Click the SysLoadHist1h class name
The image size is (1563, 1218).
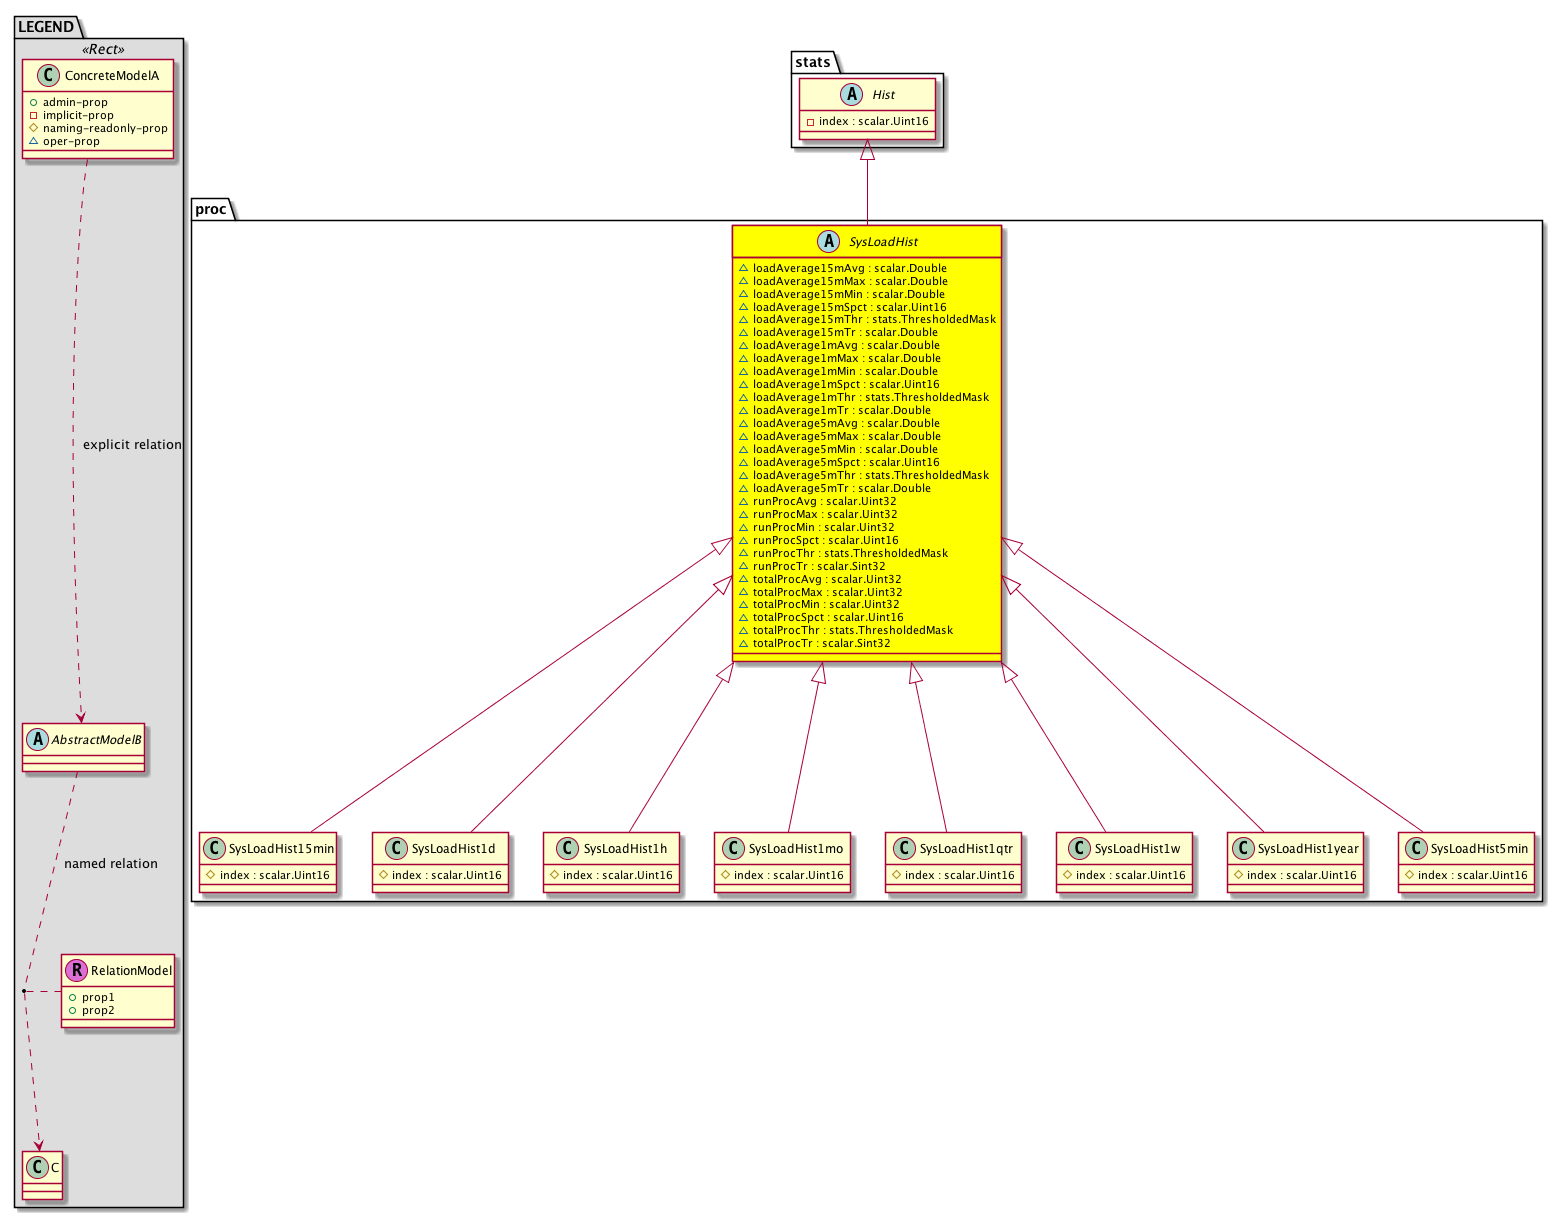(625, 849)
